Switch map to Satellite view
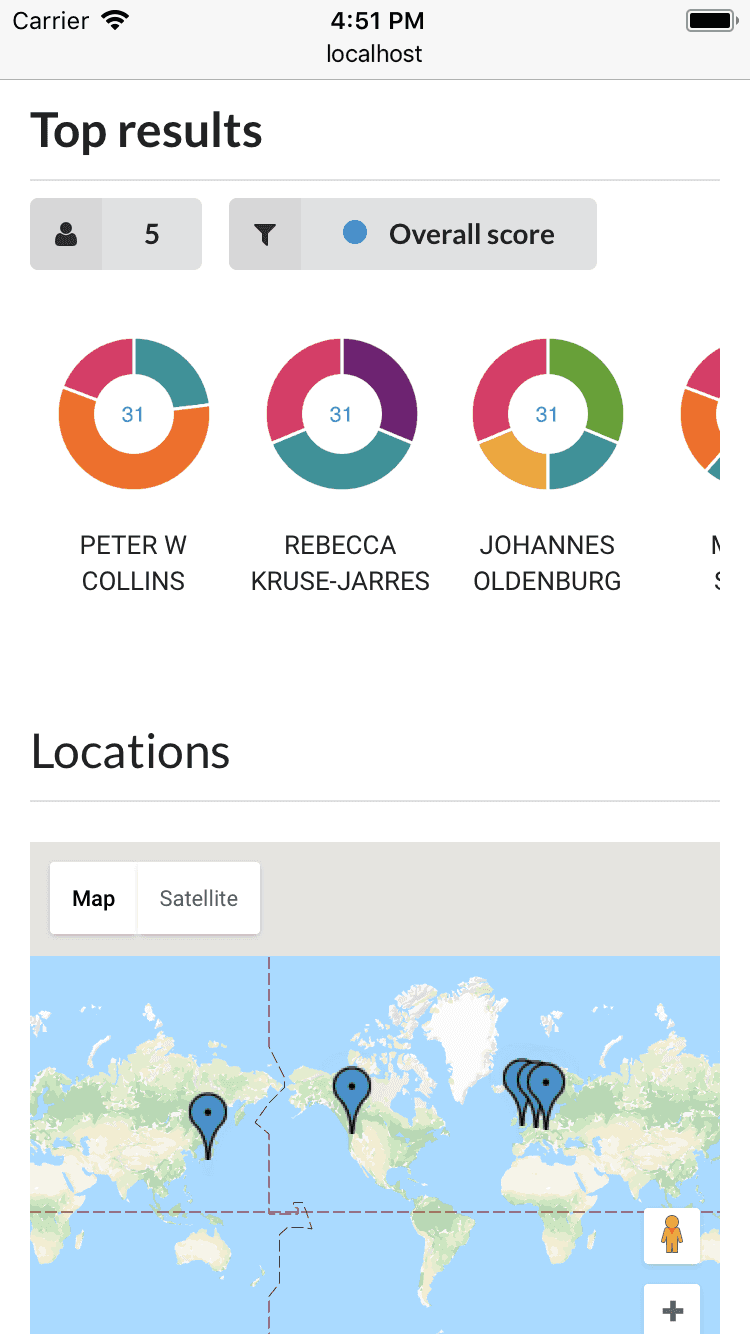This screenshot has height=1334, width=750. (199, 898)
